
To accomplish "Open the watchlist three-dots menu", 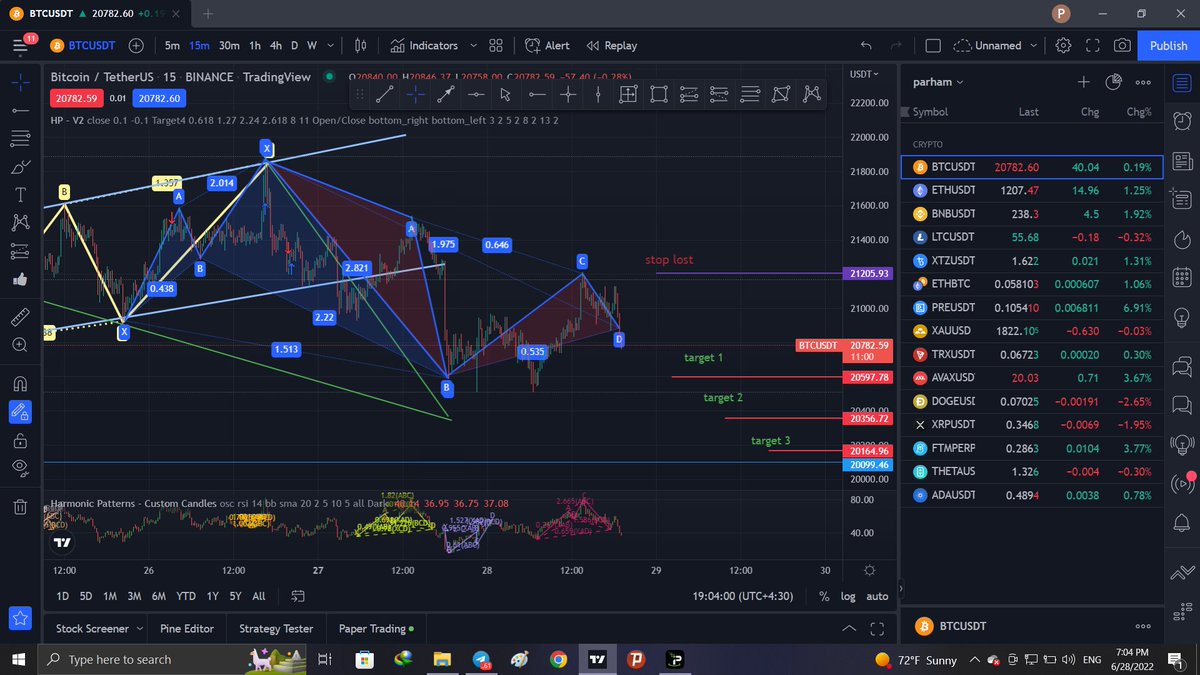I will pyautogui.click(x=1142, y=82).
